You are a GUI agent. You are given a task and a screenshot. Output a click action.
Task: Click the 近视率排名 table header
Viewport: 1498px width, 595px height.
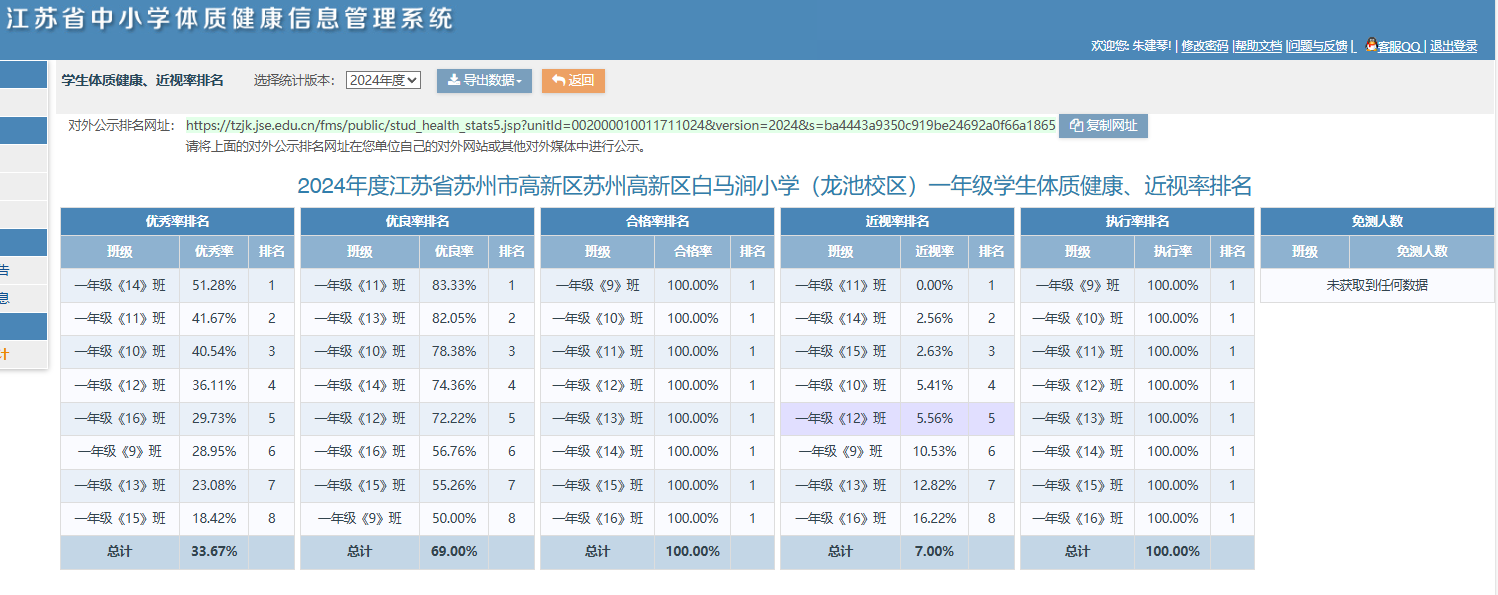click(x=897, y=221)
